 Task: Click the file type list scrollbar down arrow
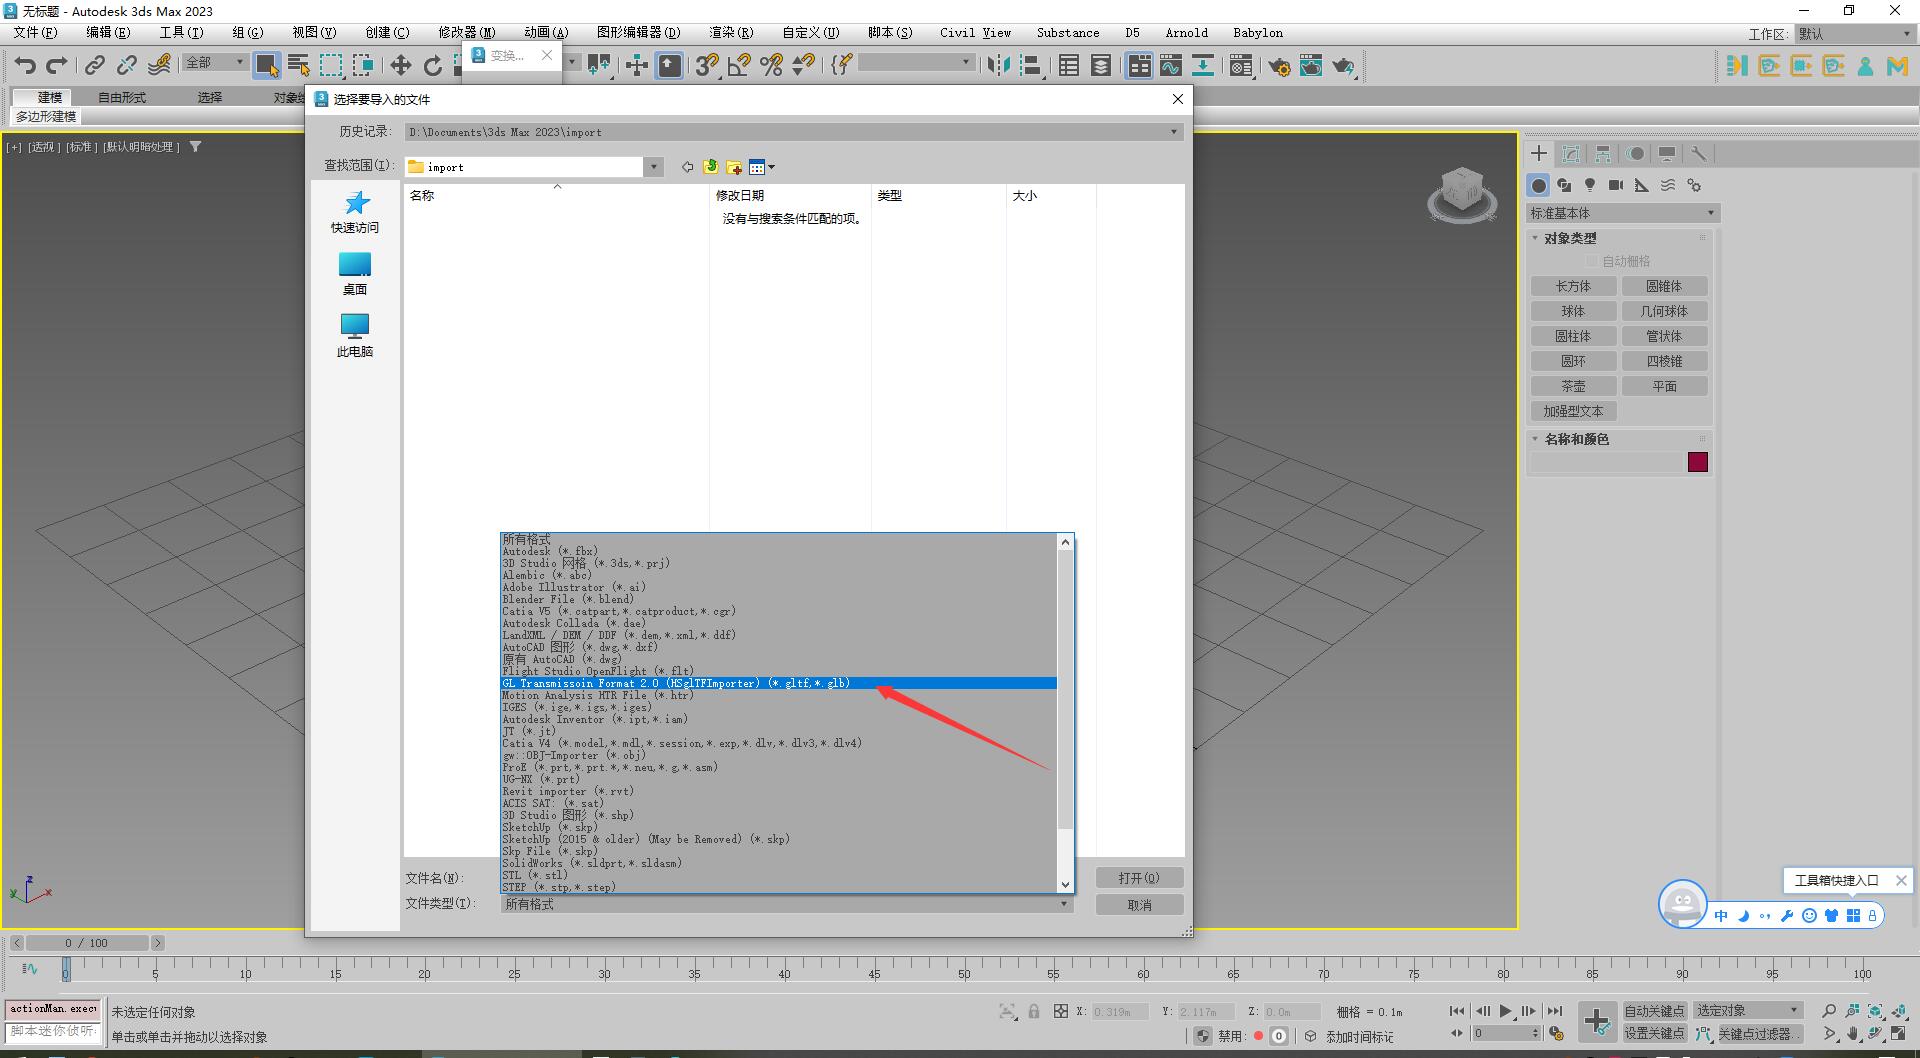coord(1065,884)
